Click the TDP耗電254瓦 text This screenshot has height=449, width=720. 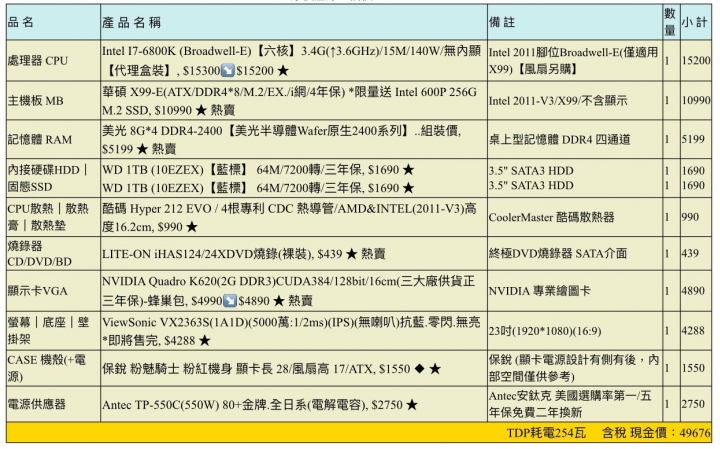546,433
